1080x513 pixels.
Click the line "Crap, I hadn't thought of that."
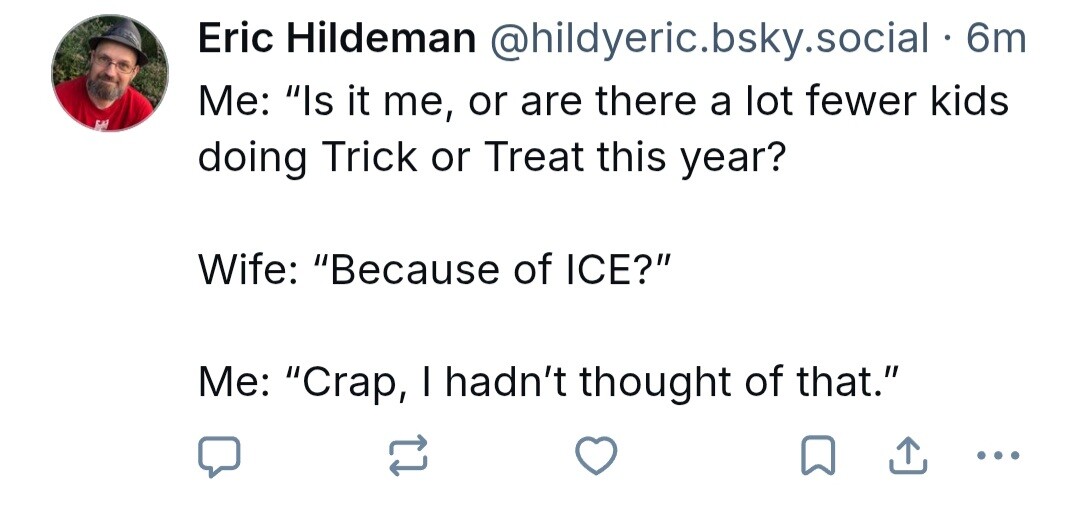[x=549, y=382]
